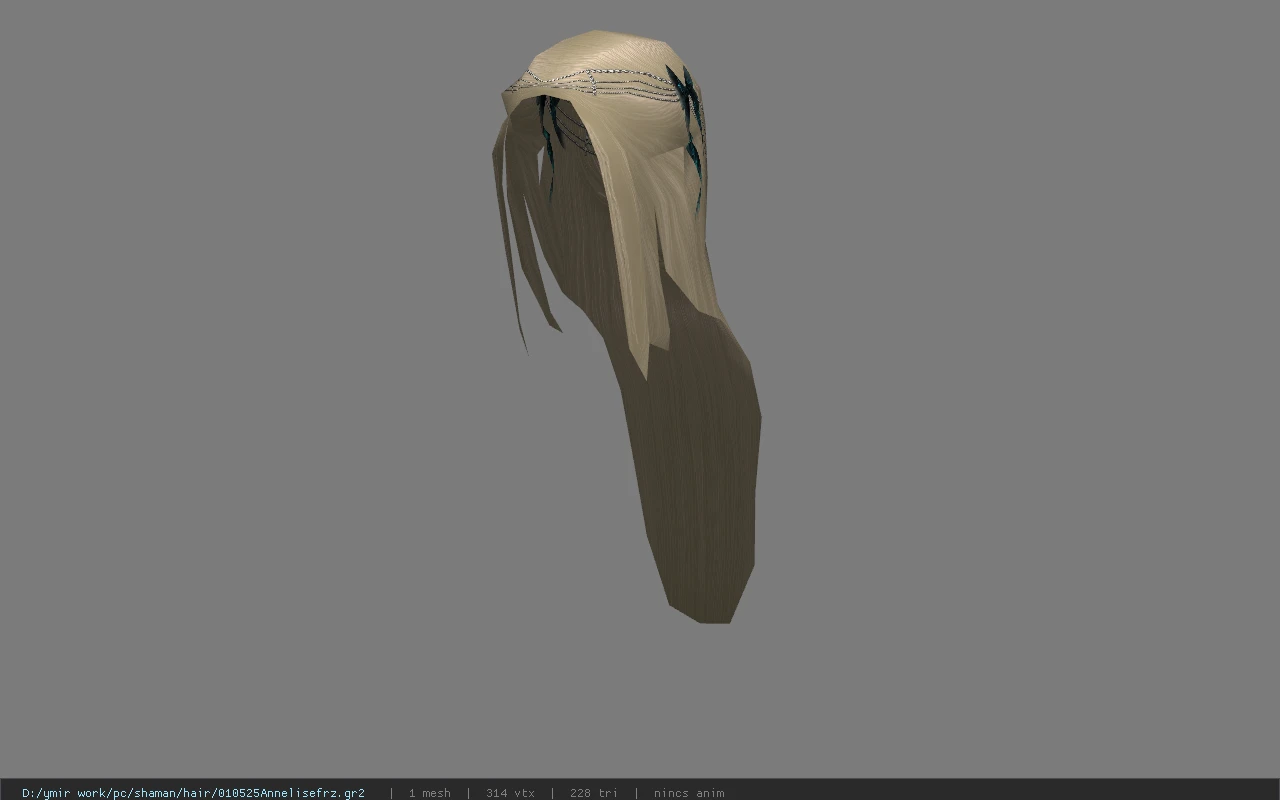Image resolution: width=1280 pixels, height=800 pixels.
Task: Click the 'nincs anim' status entry
Action: pos(689,793)
